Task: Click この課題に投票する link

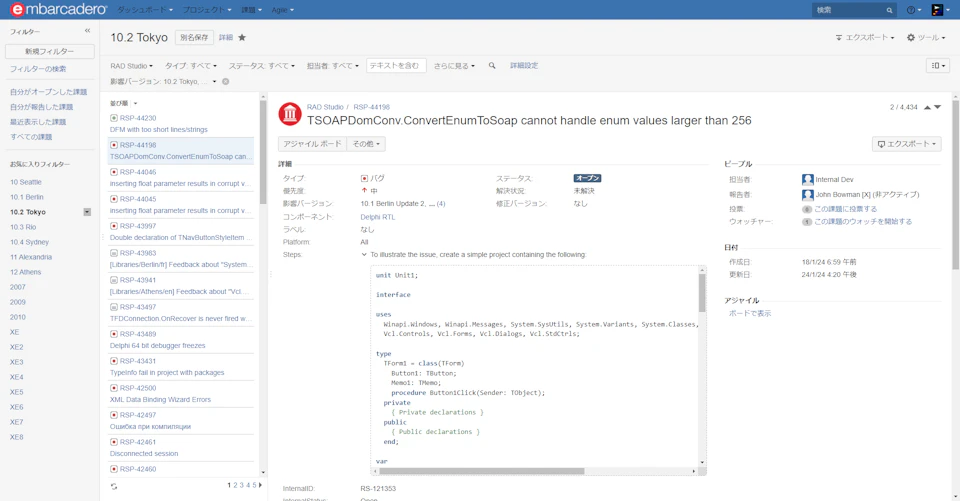Action: [846, 209]
